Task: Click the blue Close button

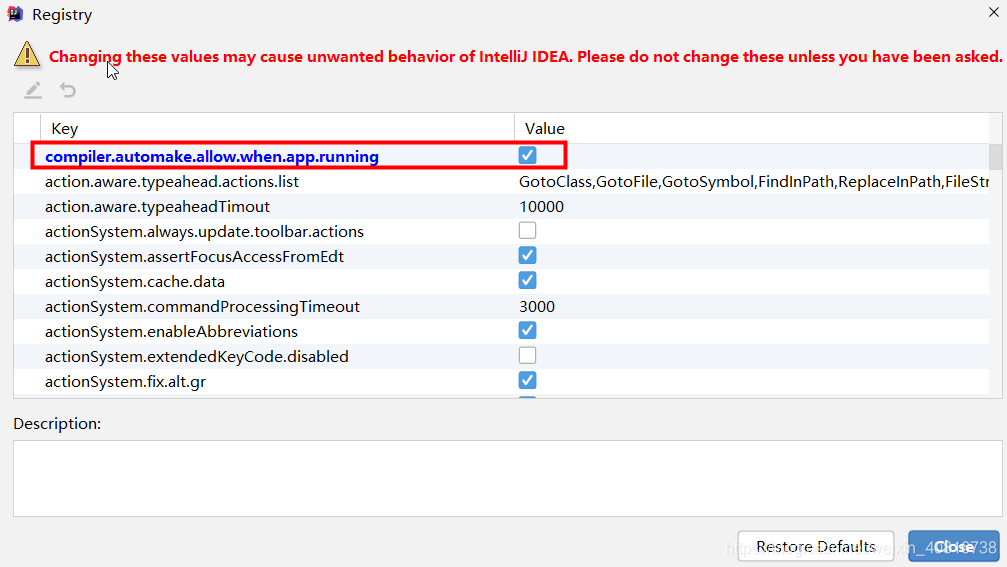Action: tap(954, 546)
